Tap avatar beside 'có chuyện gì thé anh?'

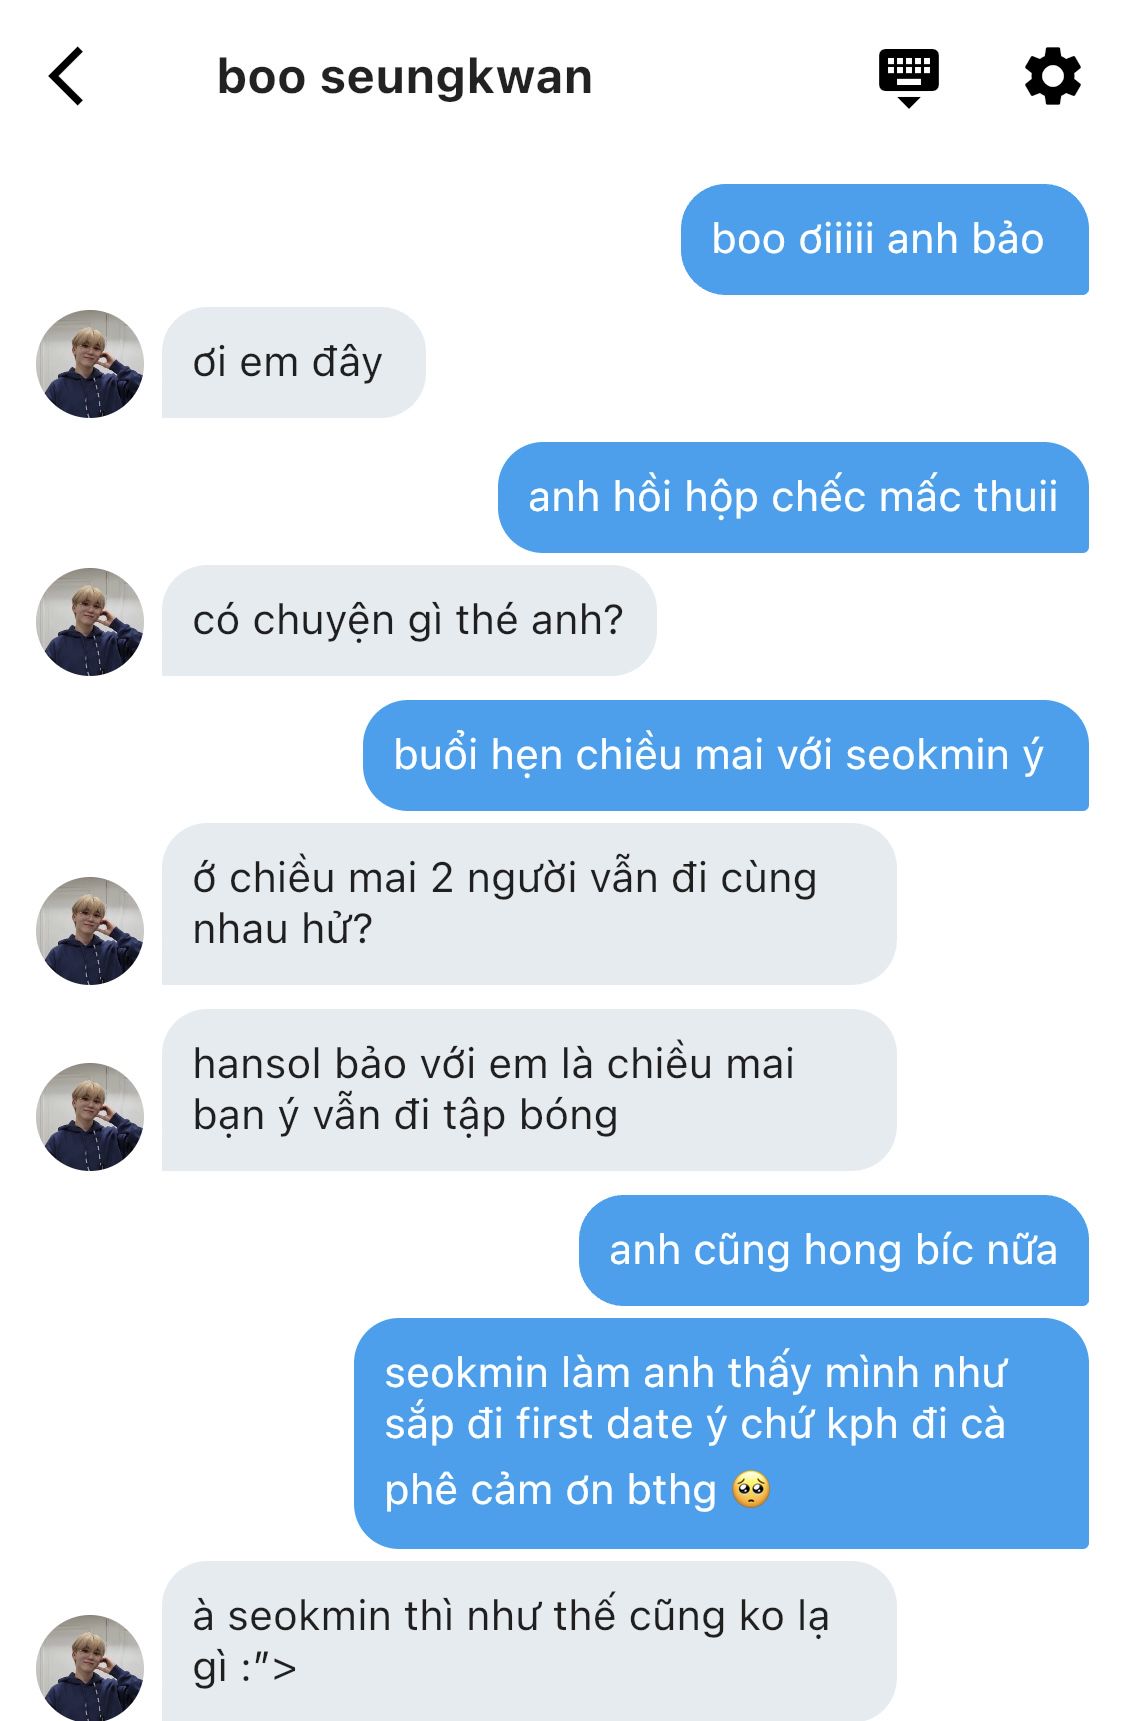(90, 621)
